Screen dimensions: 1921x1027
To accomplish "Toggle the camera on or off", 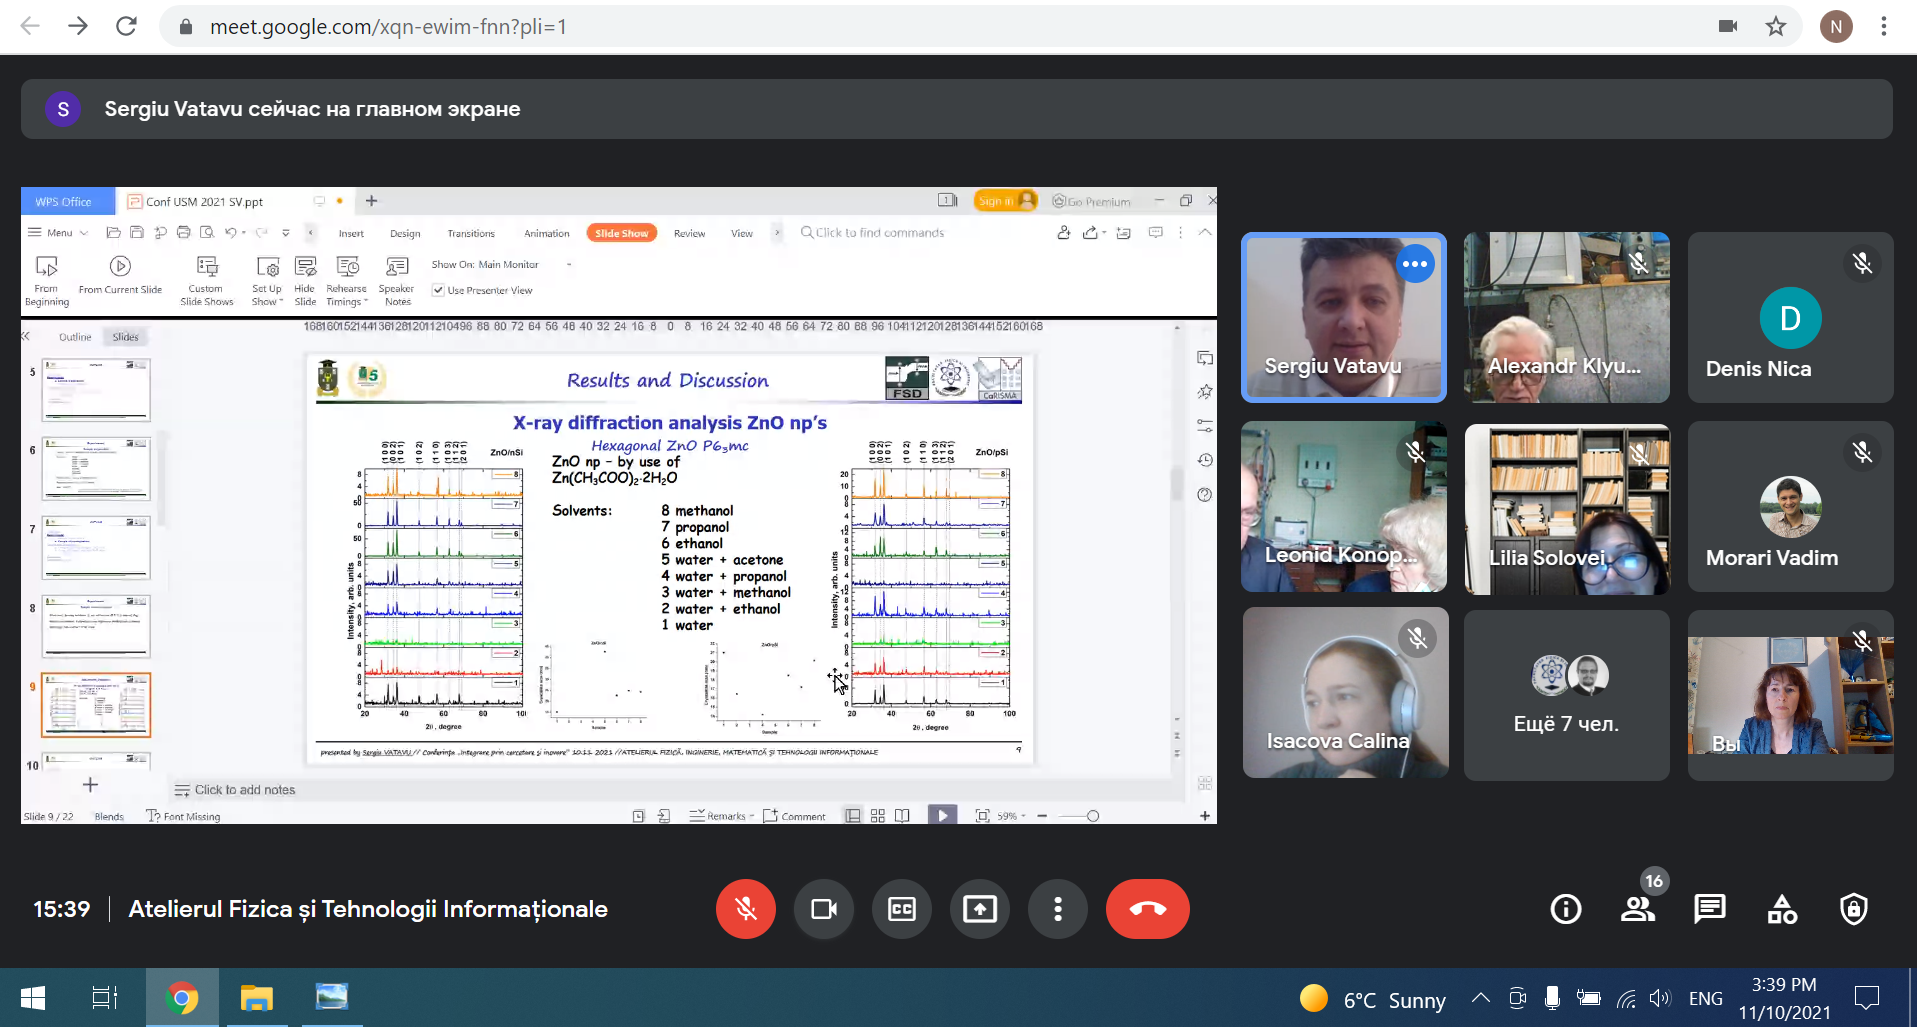I will click(823, 909).
